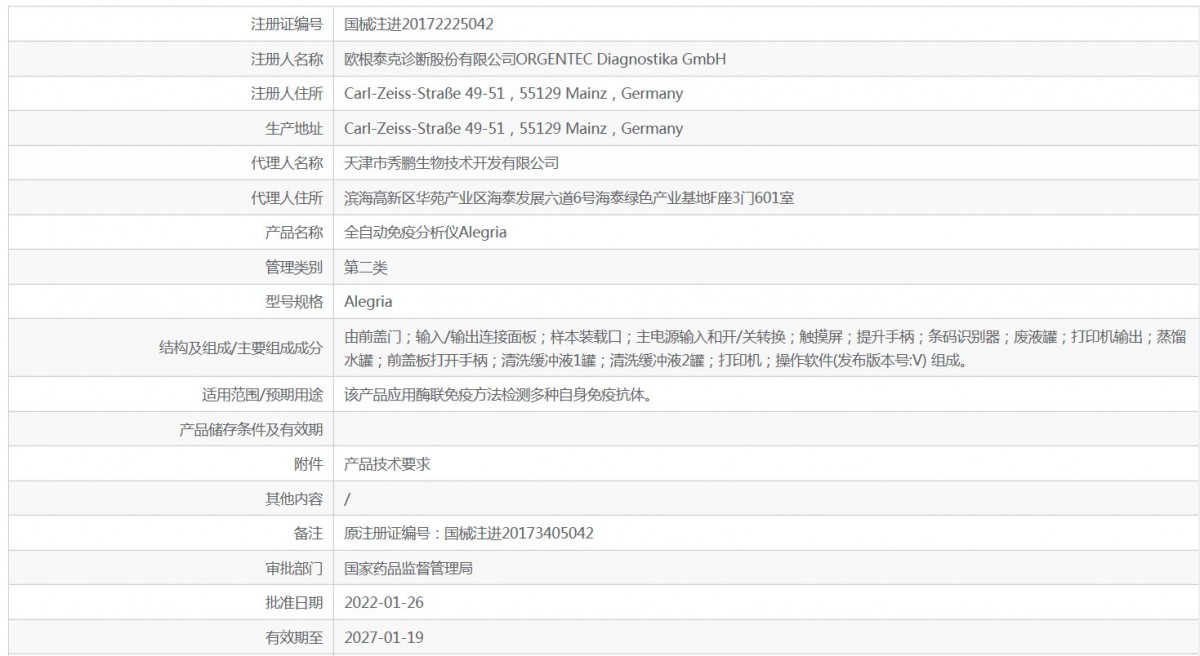Click the 有效期至 label
Viewport: 1200px width, 656px height.
click(x=293, y=636)
